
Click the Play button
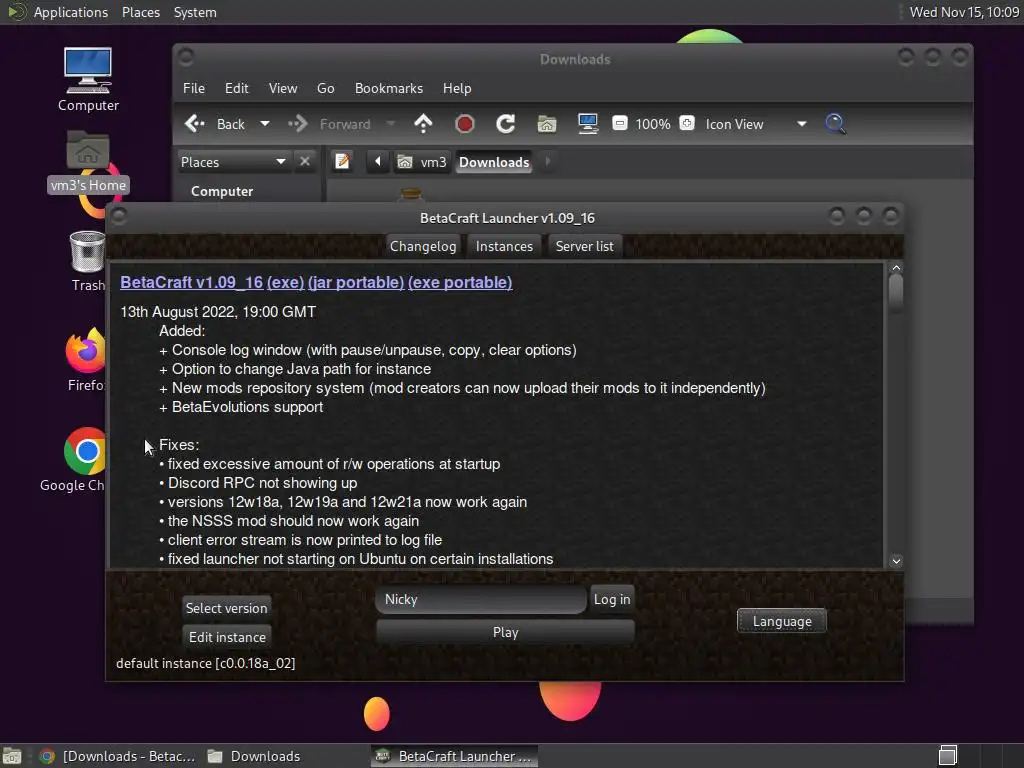click(x=505, y=632)
